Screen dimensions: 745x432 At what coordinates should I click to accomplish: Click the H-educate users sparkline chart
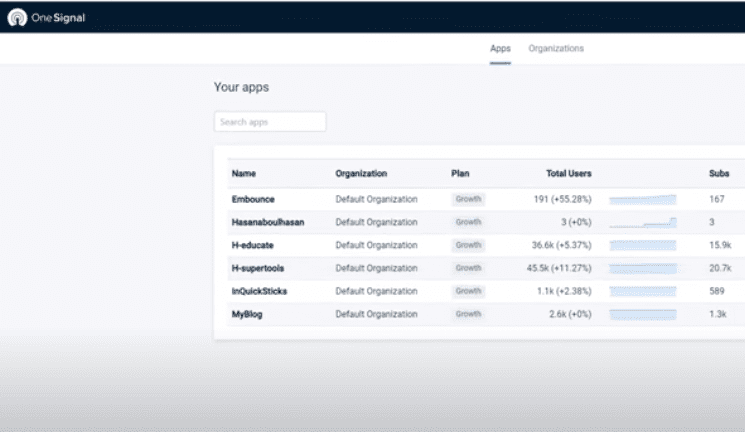coord(643,245)
